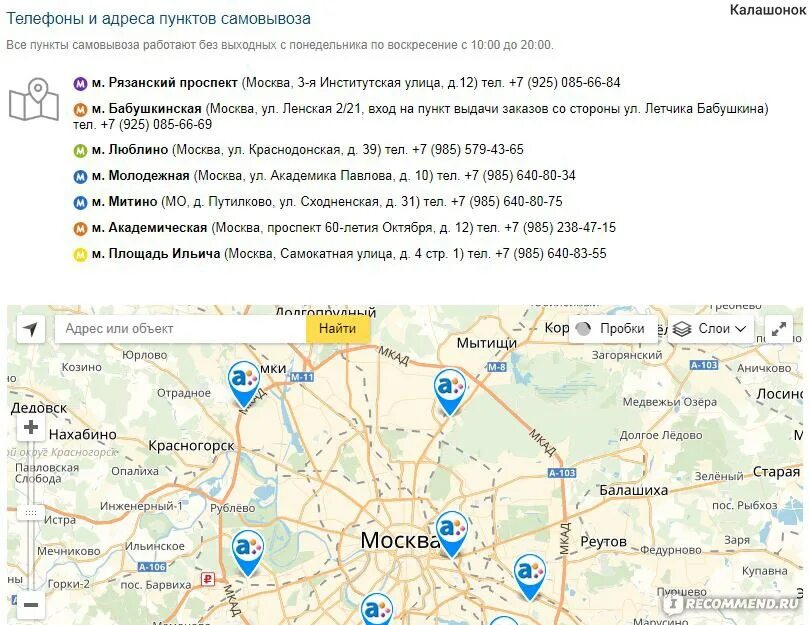This screenshot has width=810, height=625.
Task: Click the station name м. Рязанский проспект
Action: tap(165, 83)
